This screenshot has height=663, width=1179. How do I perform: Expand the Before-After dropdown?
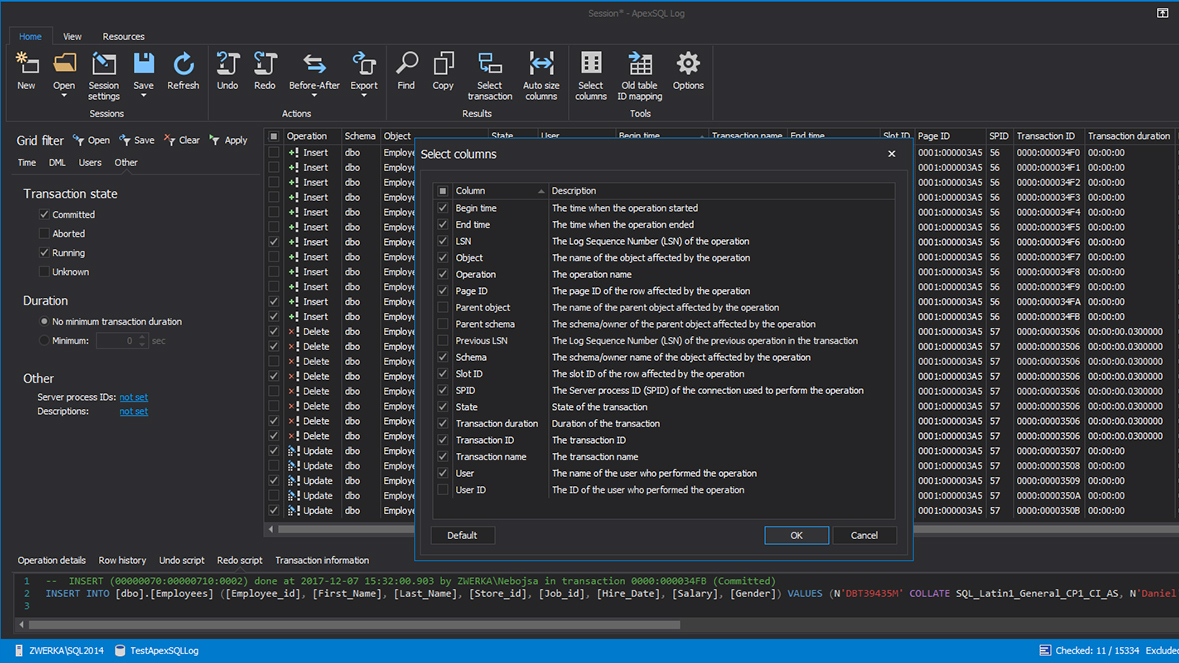click(314, 97)
